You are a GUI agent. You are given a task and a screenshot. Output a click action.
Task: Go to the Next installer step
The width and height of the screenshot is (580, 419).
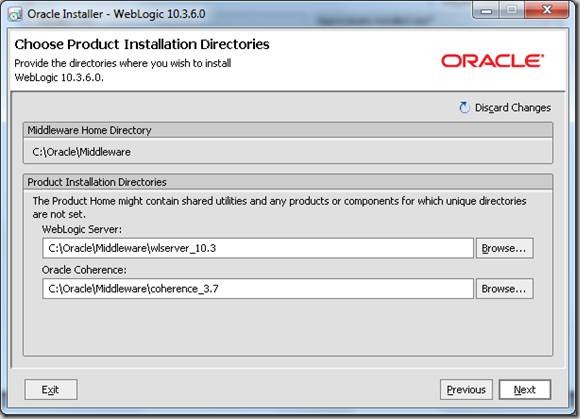point(525,389)
